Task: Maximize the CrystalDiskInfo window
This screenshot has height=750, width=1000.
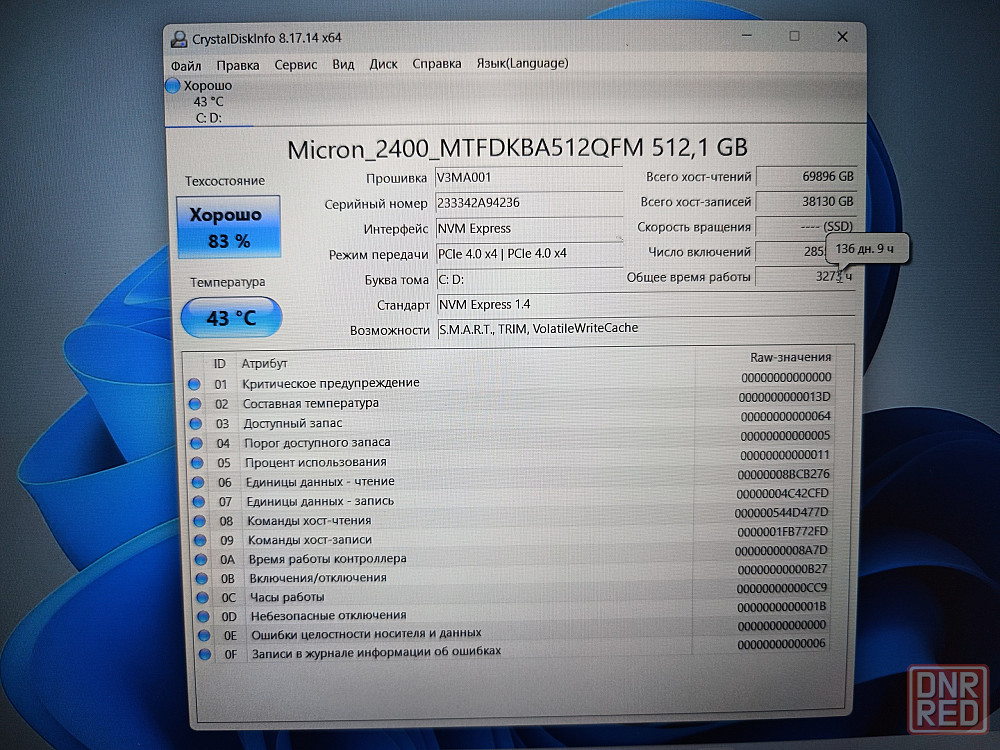Action: point(794,36)
